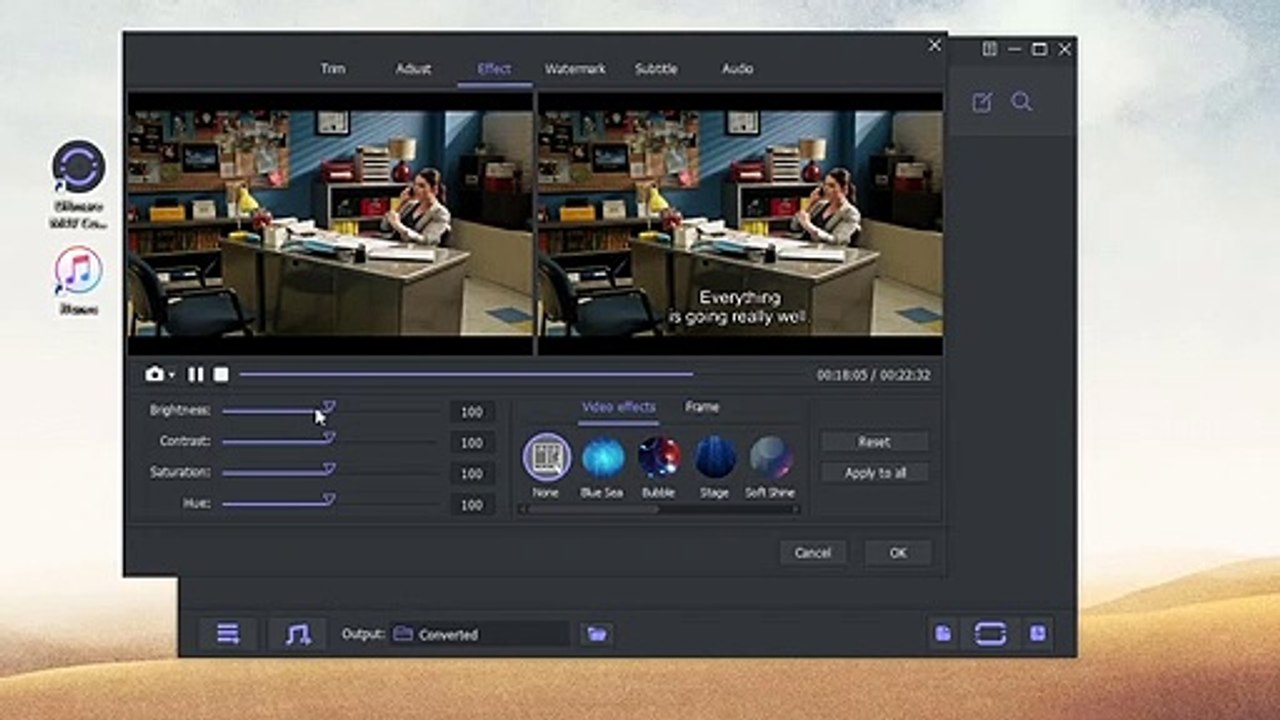
Task: Switch to the Trim tab
Action: pos(333,69)
